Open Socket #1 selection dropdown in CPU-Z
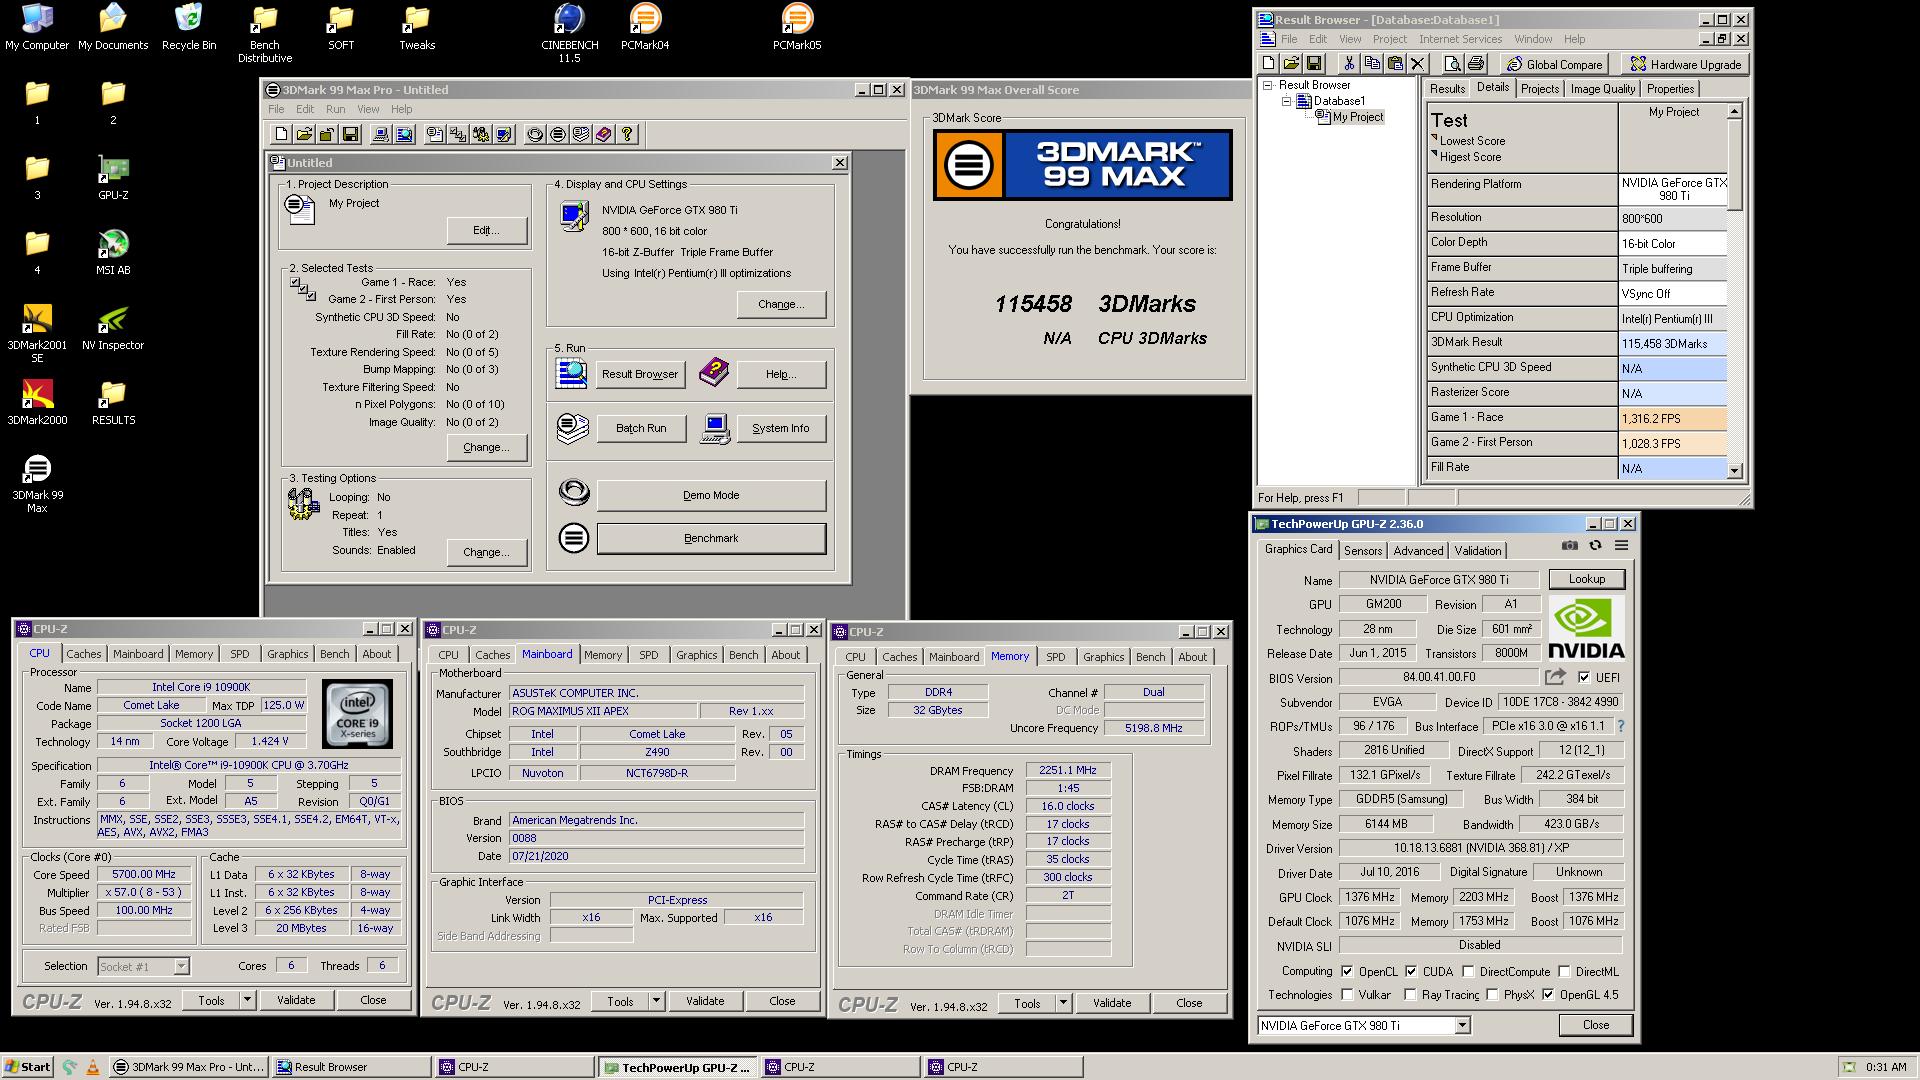Screen dimensions: 1920x1080 (x=181, y=966)
